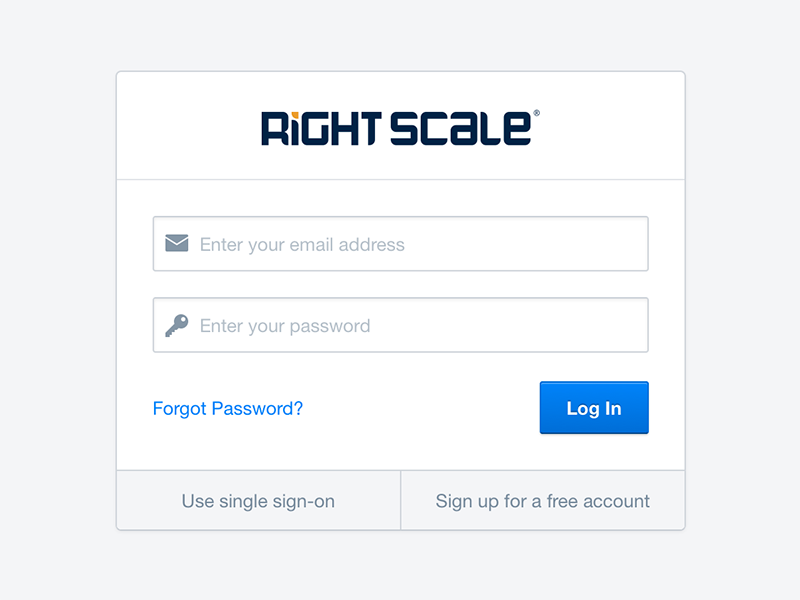Focus the email address input field
800x600 pixels.
click(x=401, y=244)
